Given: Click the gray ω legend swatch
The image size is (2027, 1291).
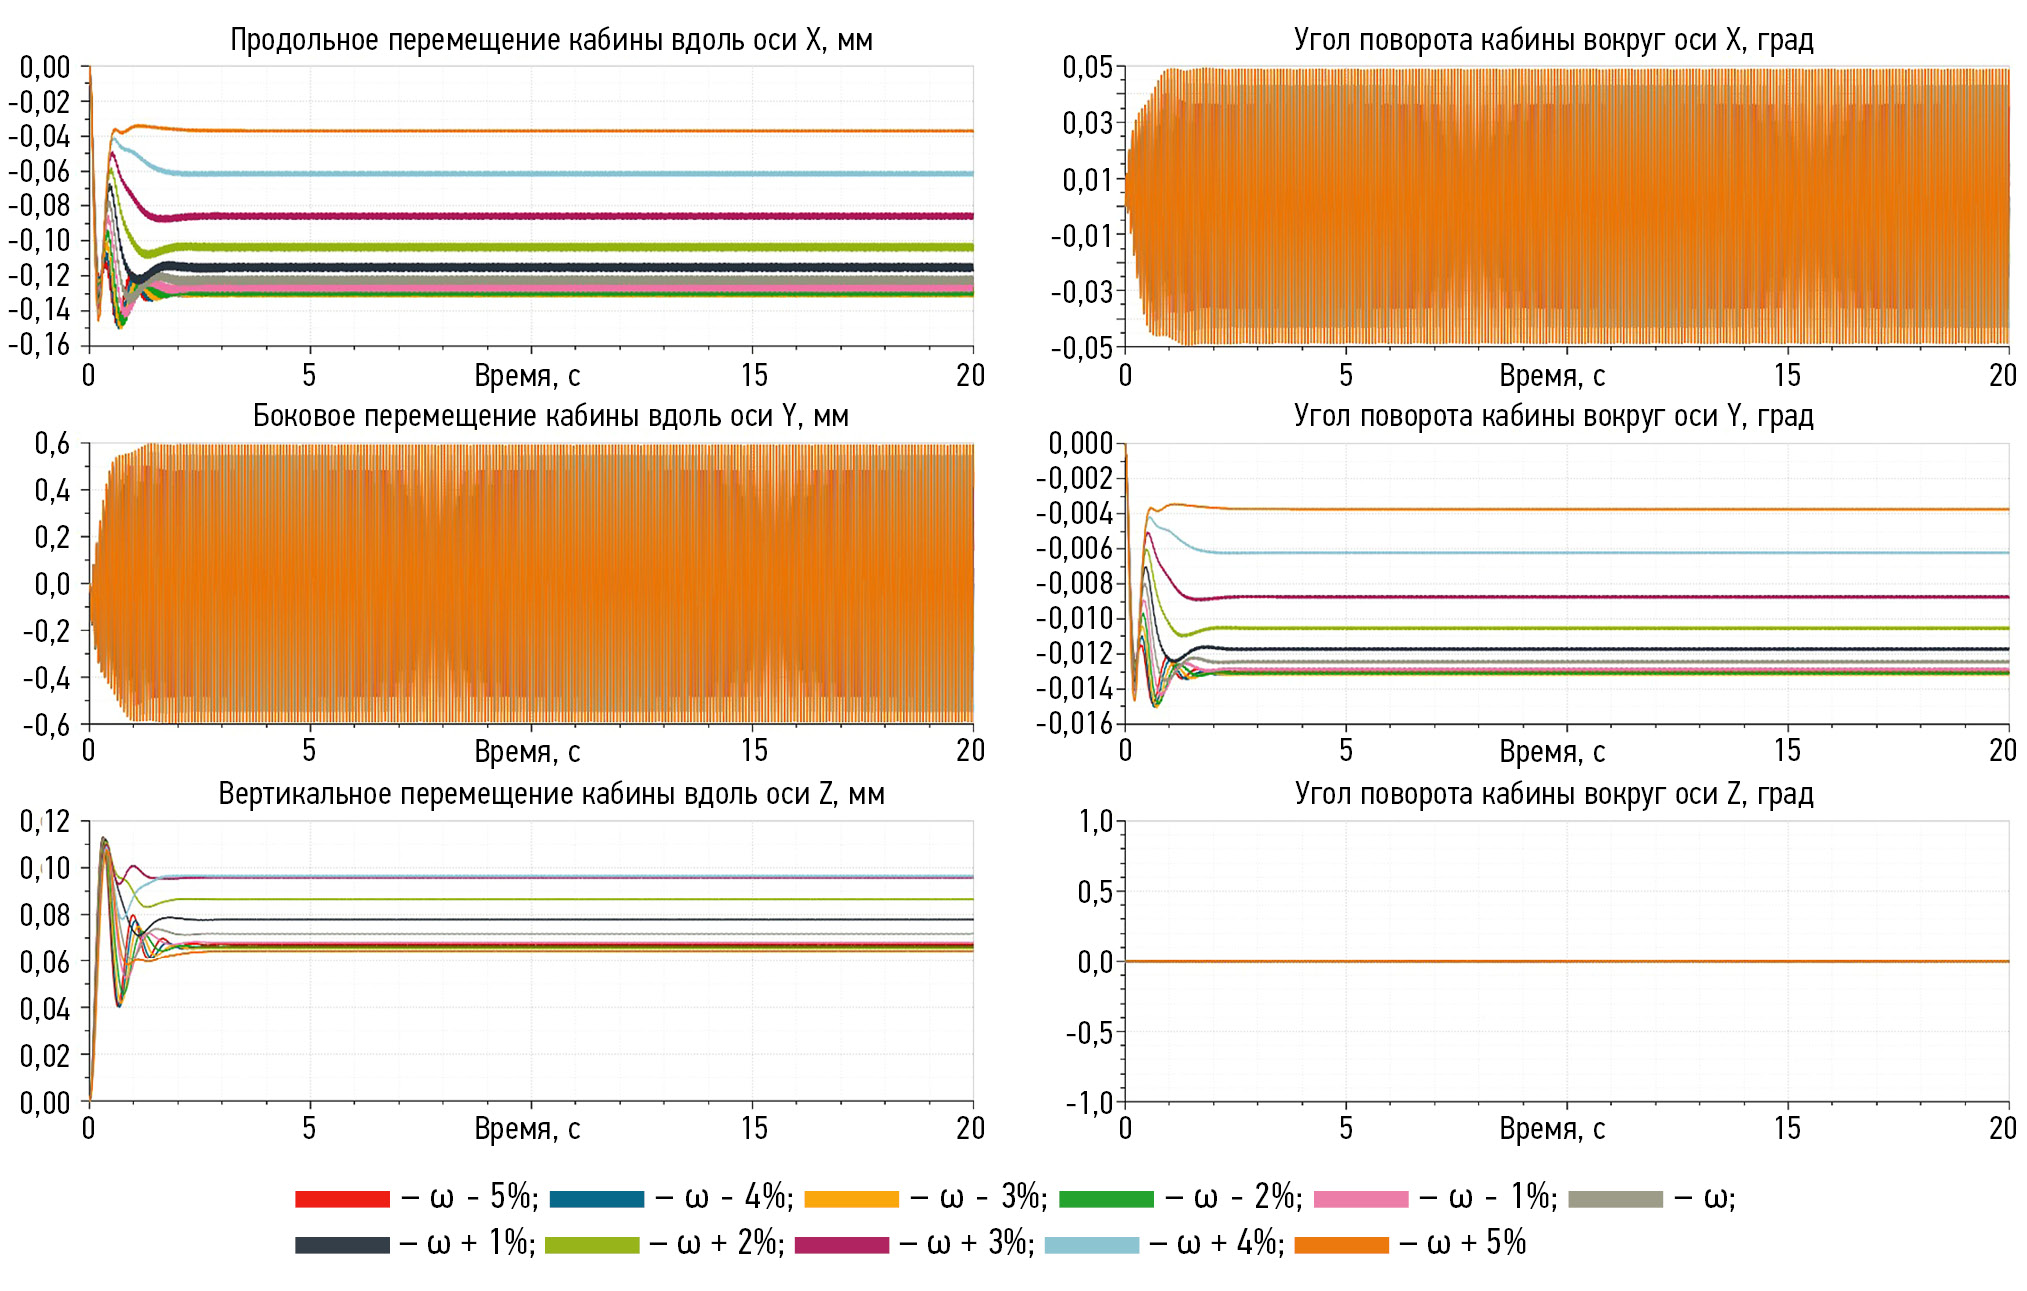Looking at the screenshot, I should (x=1615, y=1198).
